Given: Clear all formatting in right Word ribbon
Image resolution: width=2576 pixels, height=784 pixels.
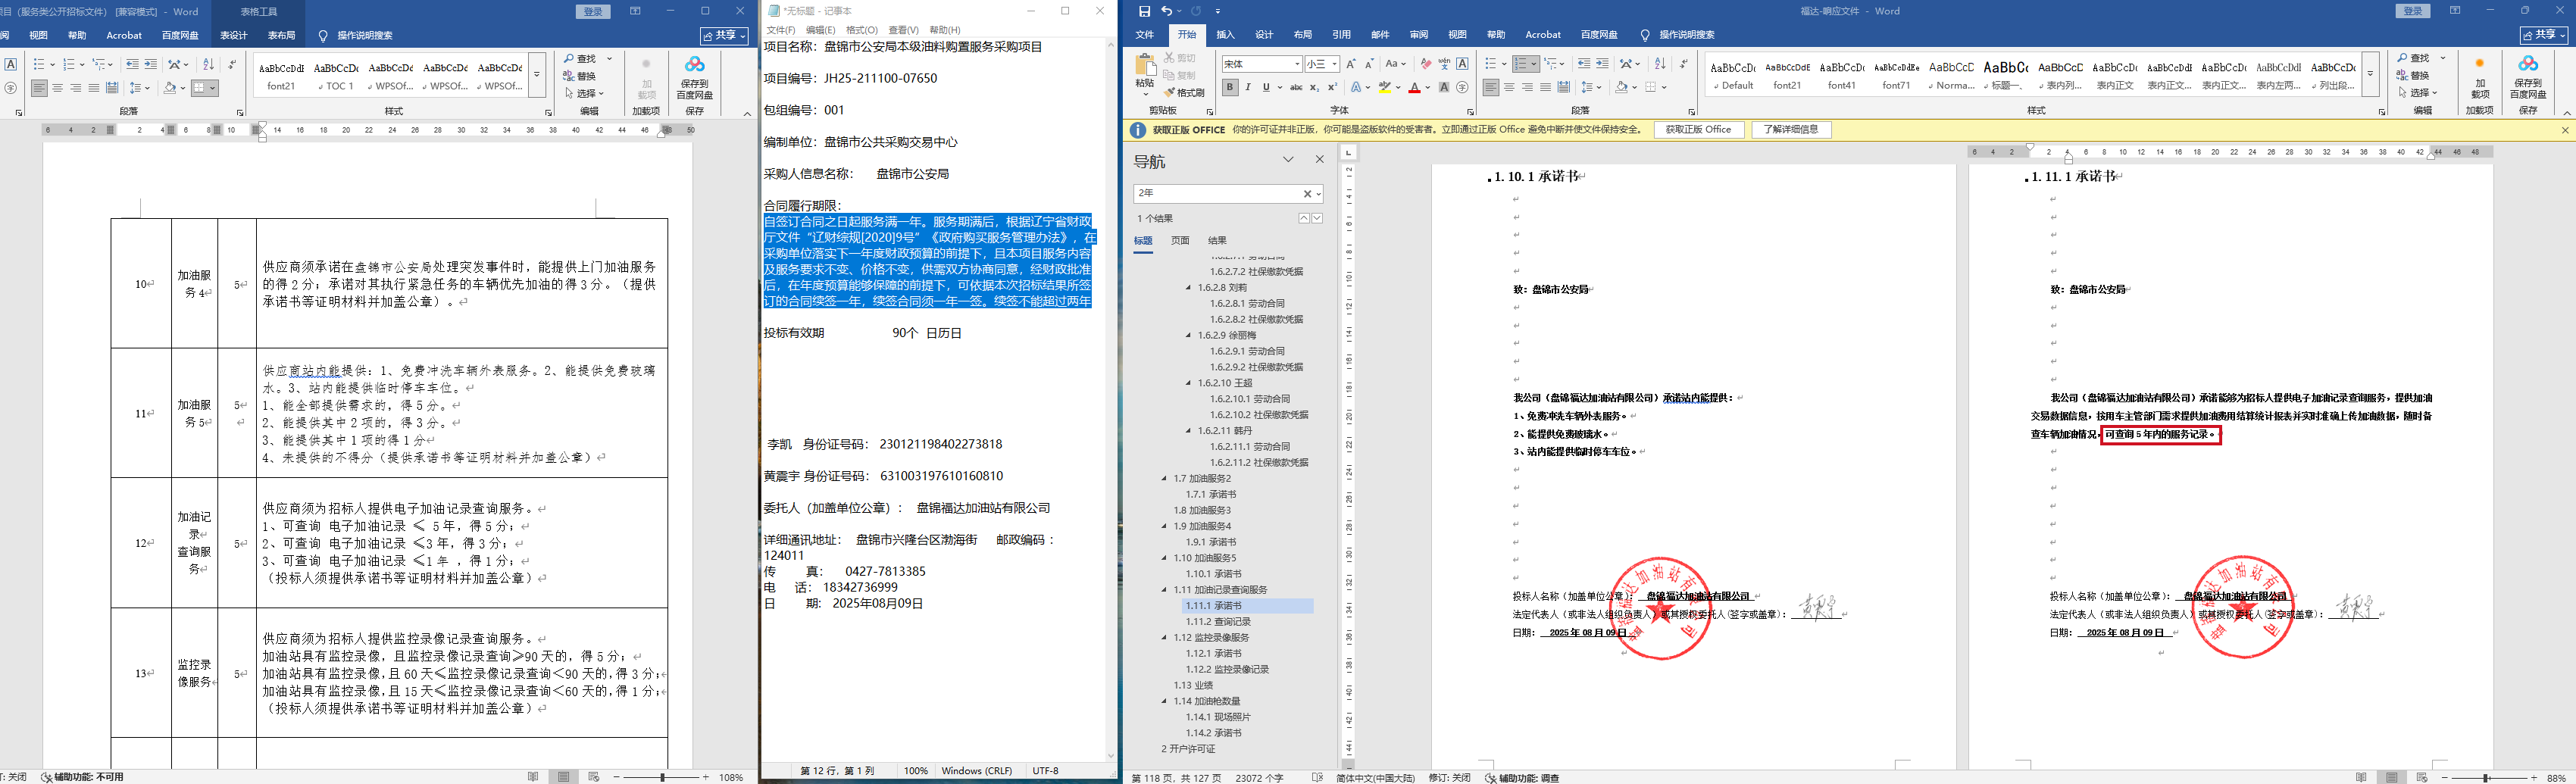Looking at the screenshot, I should [1425, 64].
